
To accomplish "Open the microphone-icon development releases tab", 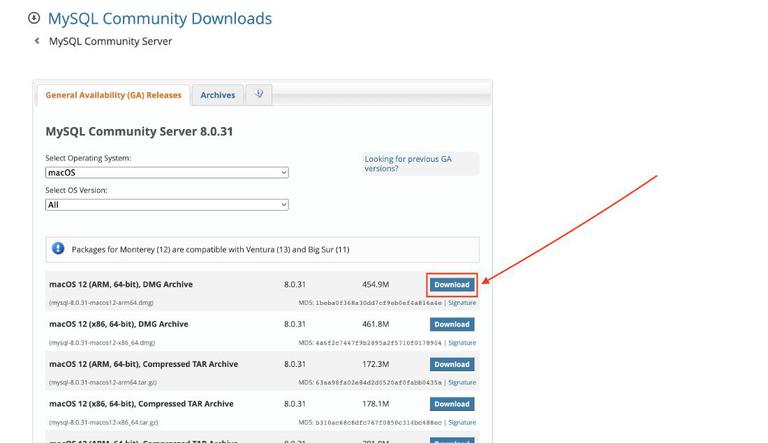I will [259, 94].
